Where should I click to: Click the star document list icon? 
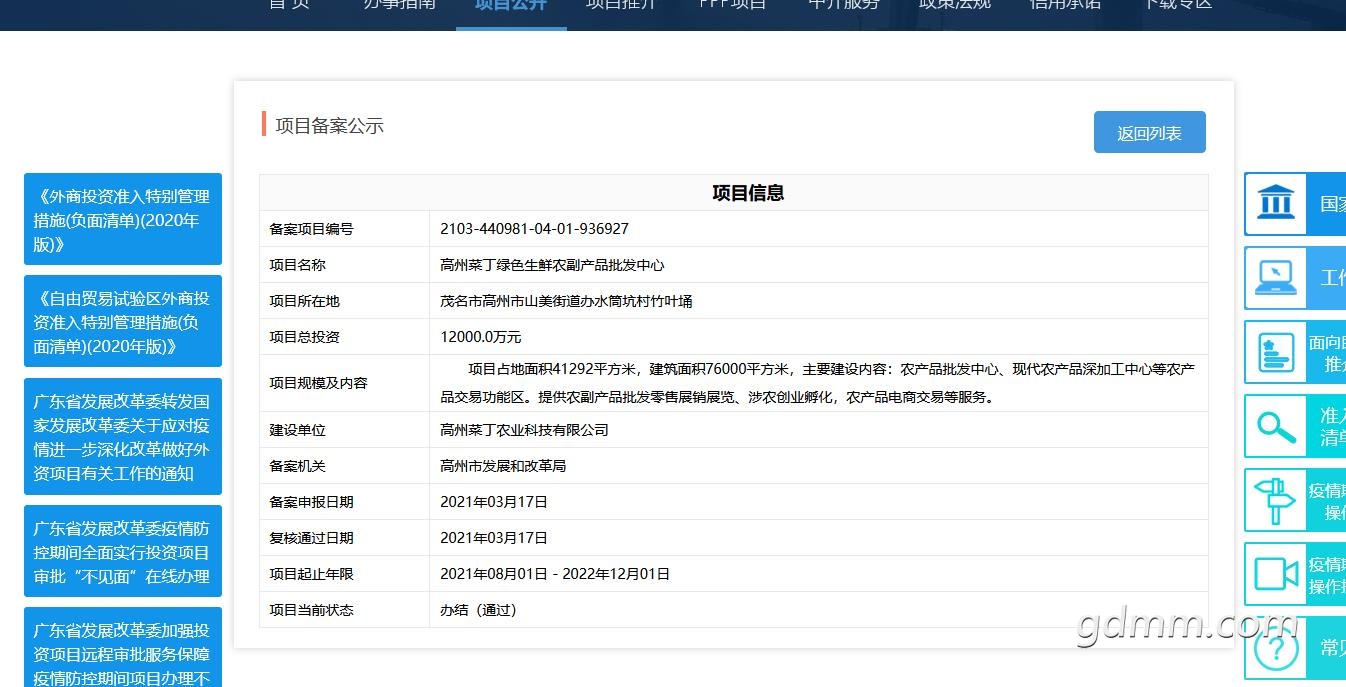(1276, 351)
